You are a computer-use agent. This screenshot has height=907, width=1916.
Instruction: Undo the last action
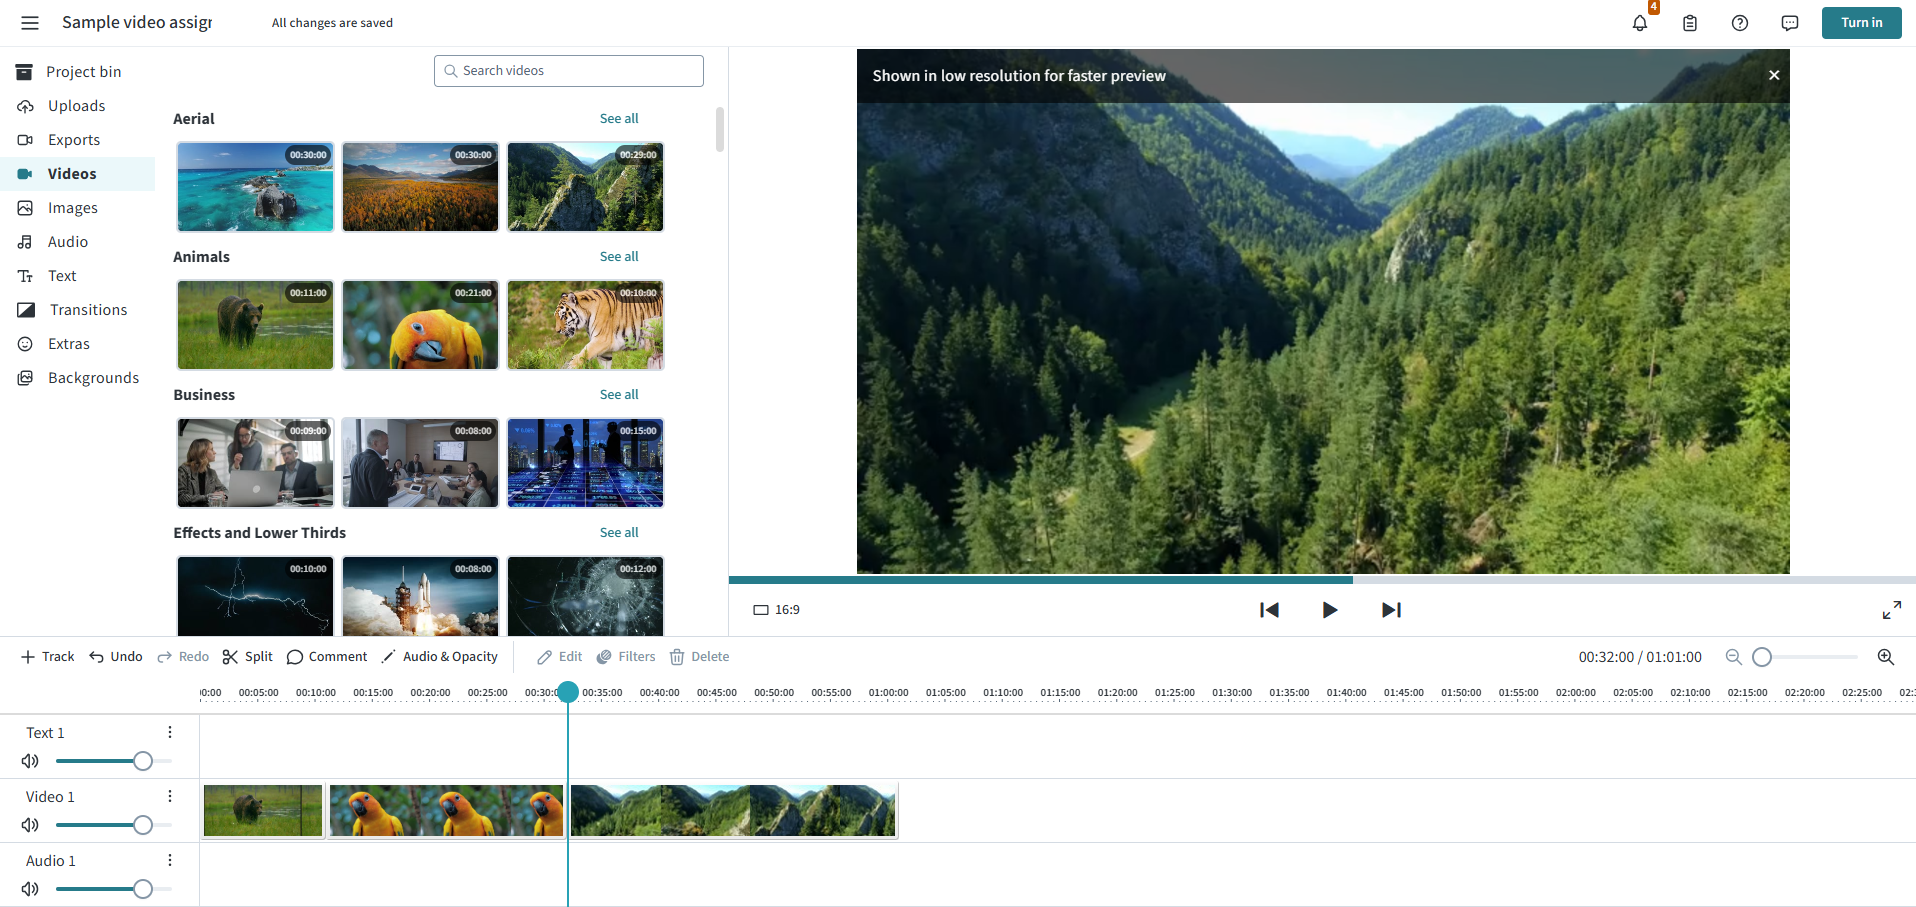116,657
